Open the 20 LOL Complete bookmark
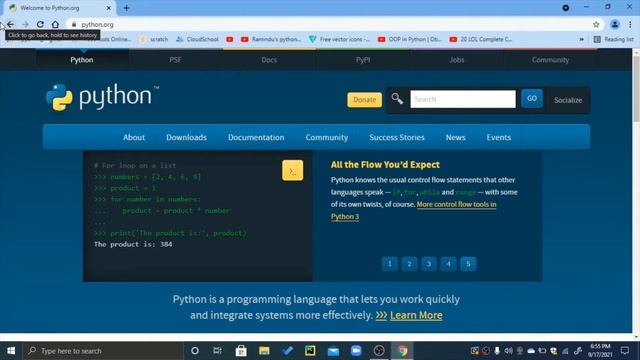Screen dimensions: 640x360 481,39
